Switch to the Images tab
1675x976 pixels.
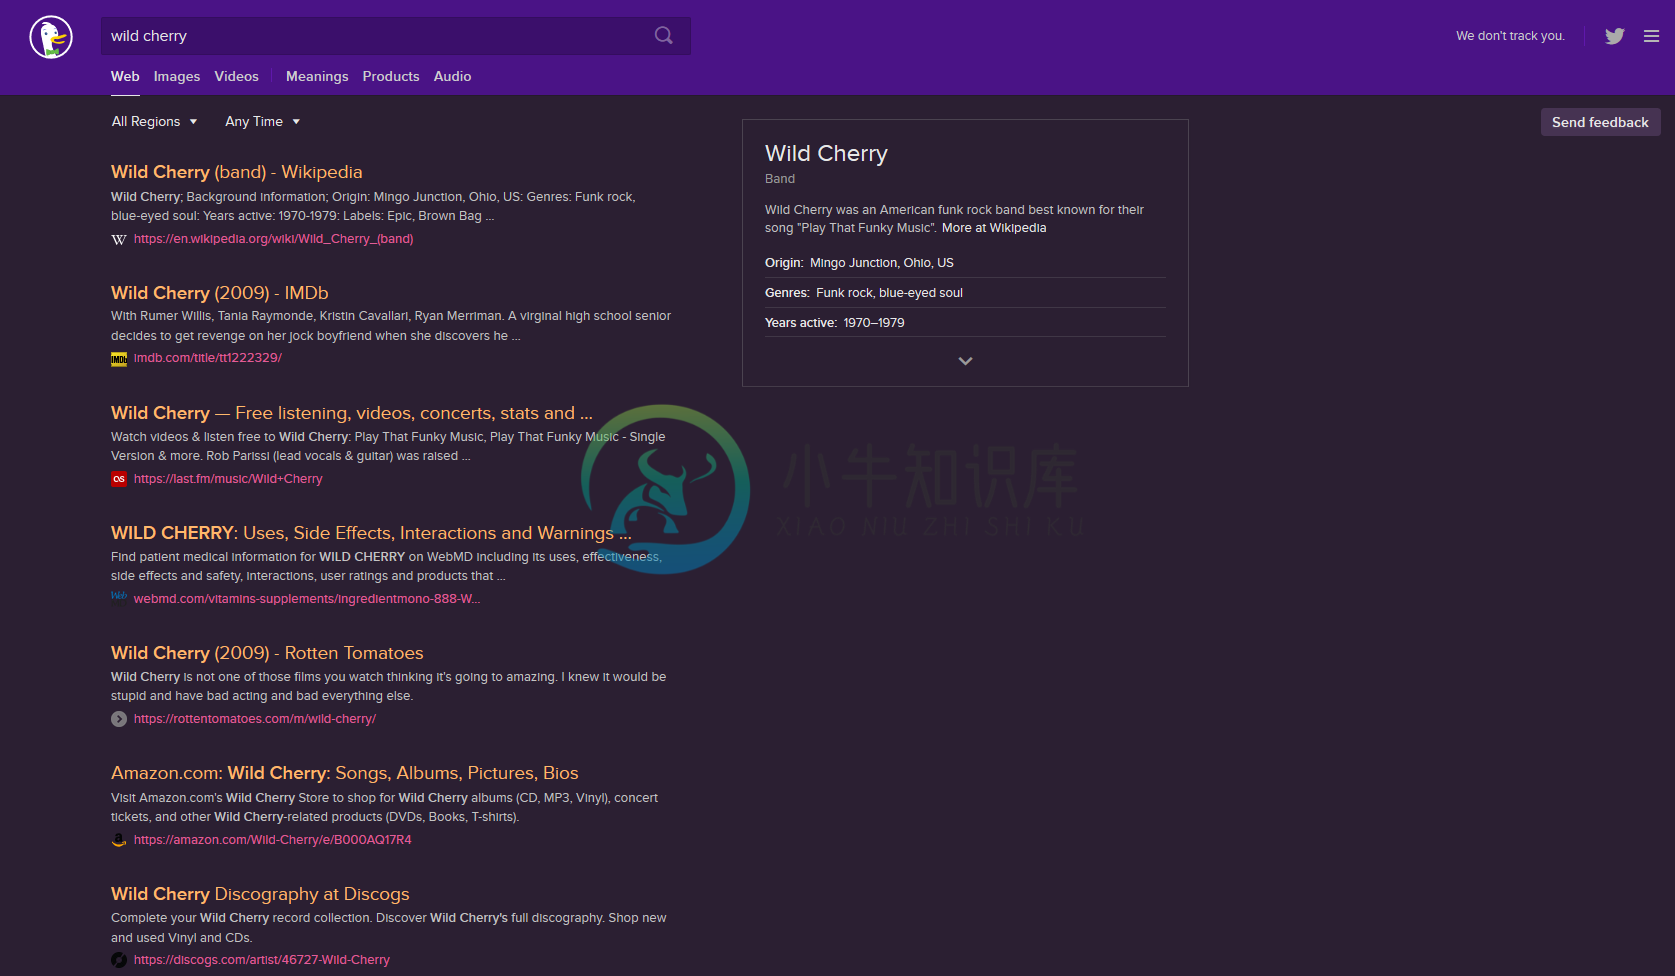click(177, 76)
